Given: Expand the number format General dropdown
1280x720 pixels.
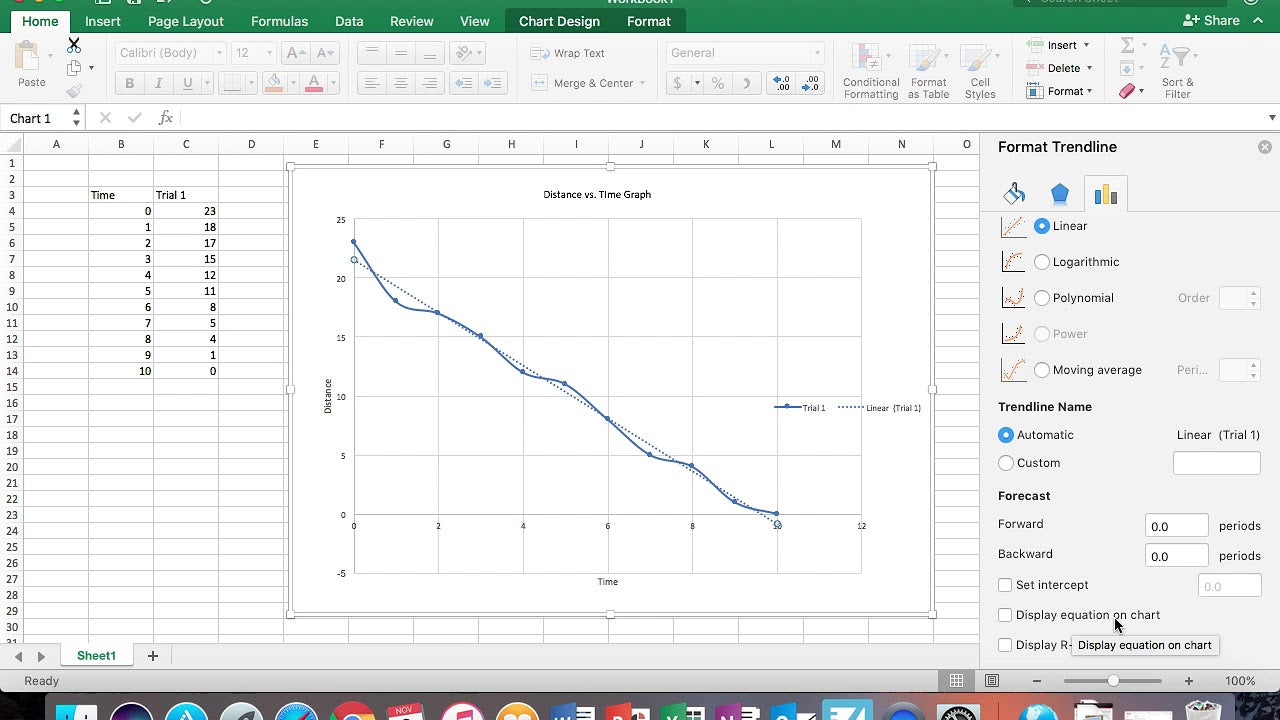Looking at the screenshot, I should [x=817, y=53].
